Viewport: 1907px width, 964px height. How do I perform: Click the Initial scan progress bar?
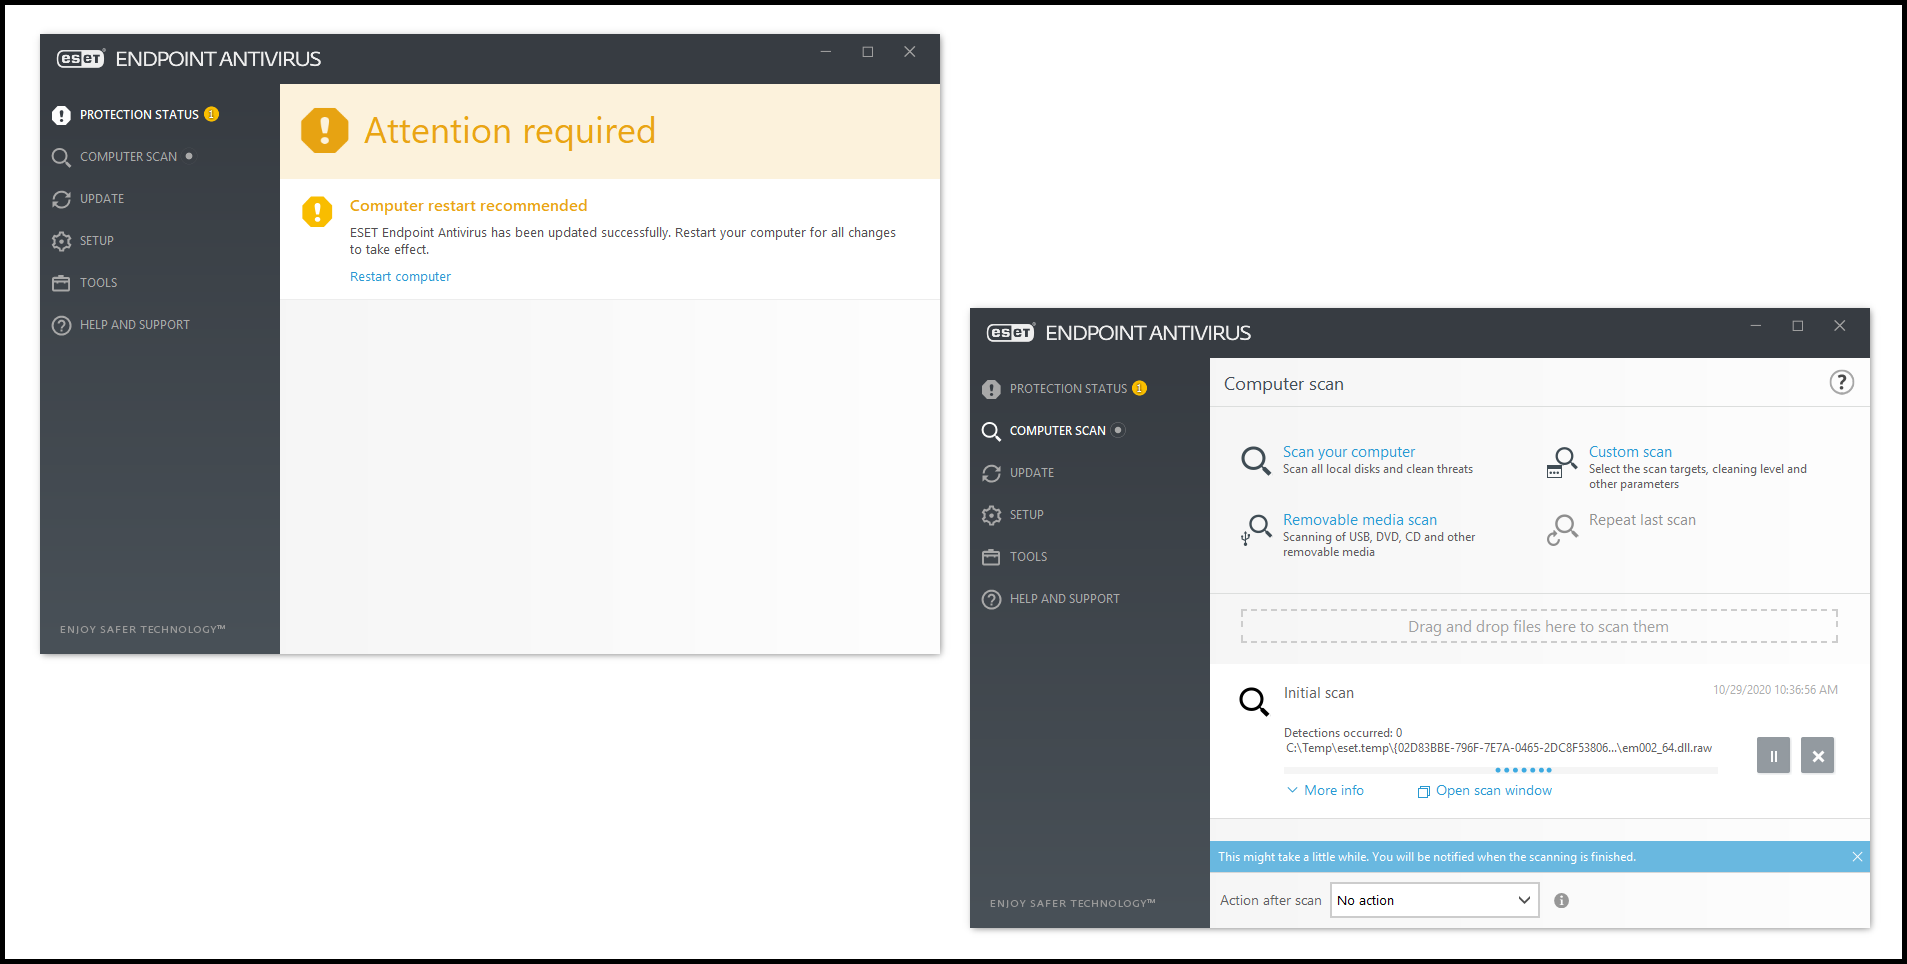1500,770
